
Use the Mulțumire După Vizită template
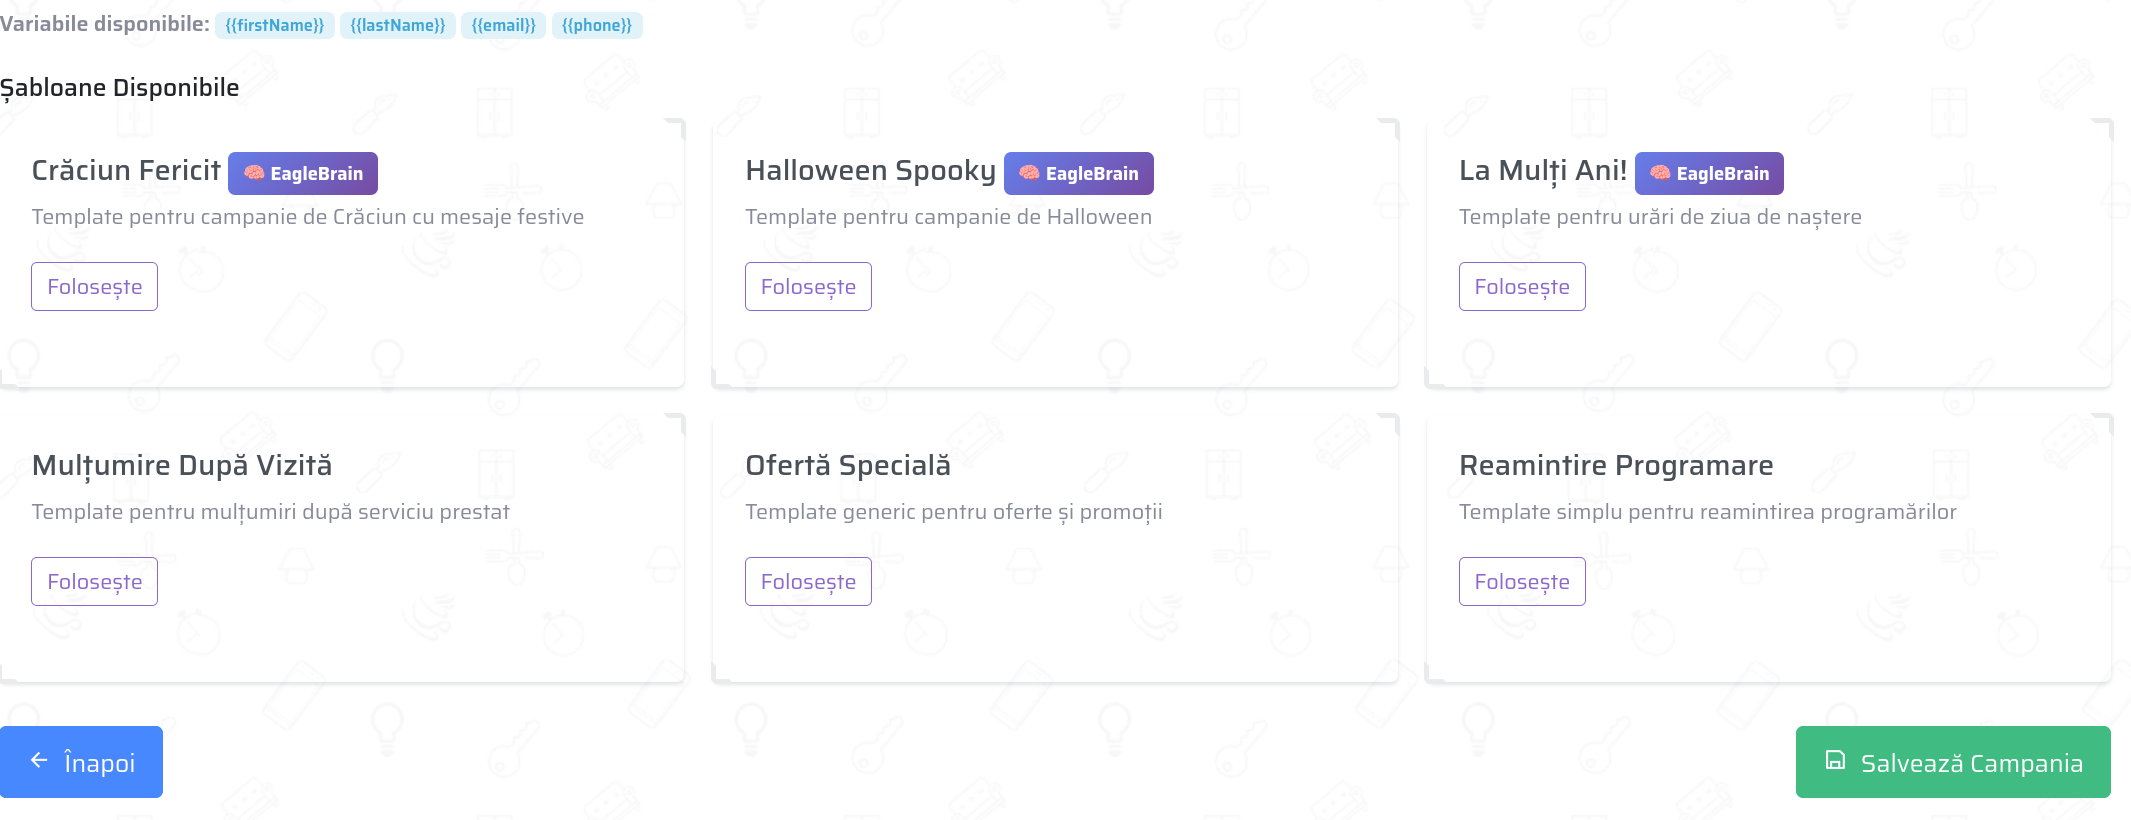click(x=94, y=582)
